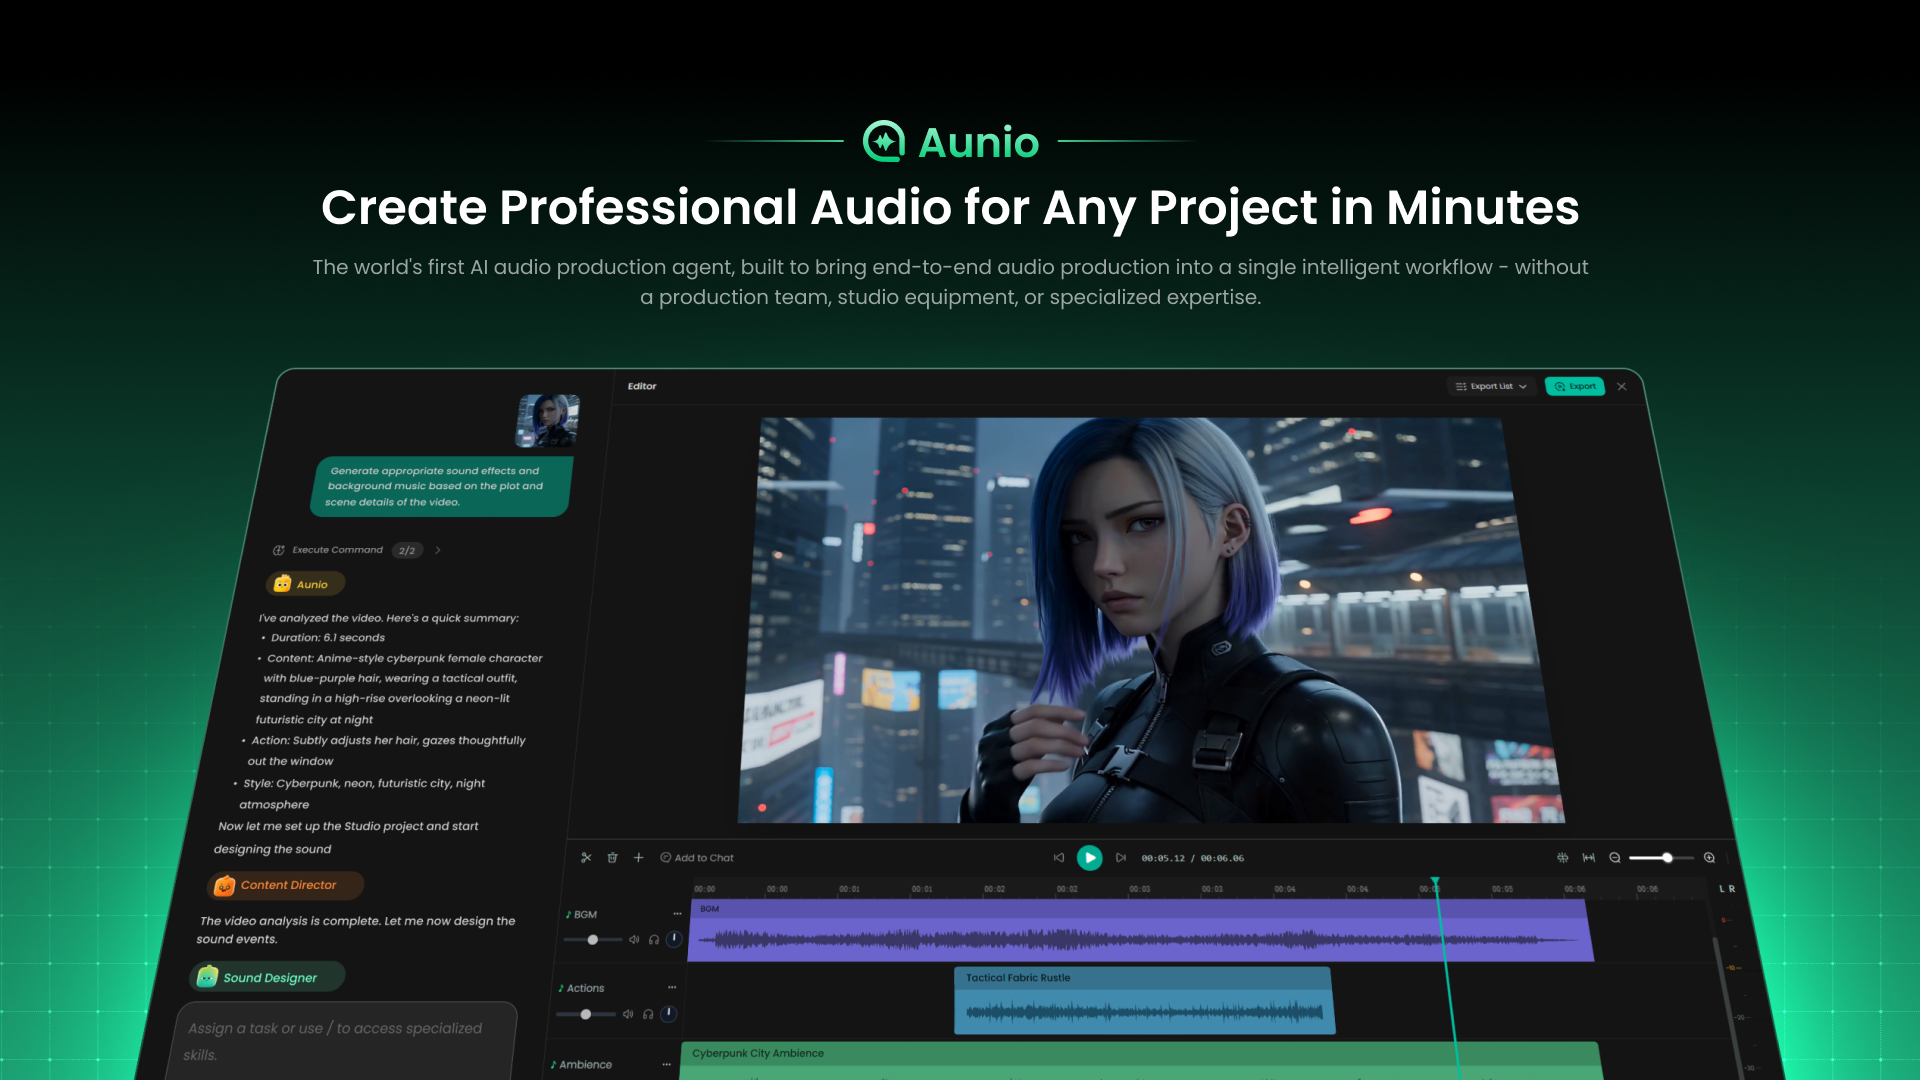Image resolution: width=1920 pixels, height=1080 pixels.
Task: Click the 00:05.12 current time readout
Action: 1163,858
